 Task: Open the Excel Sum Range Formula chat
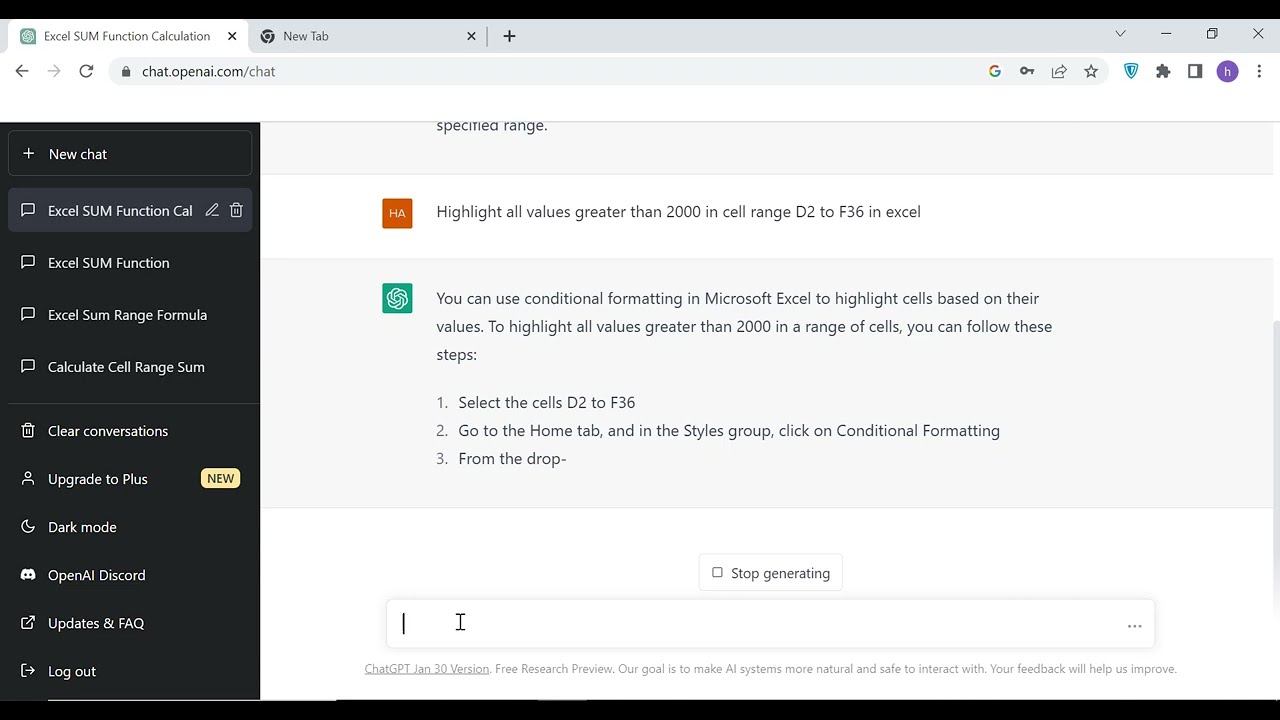point(130,315)
